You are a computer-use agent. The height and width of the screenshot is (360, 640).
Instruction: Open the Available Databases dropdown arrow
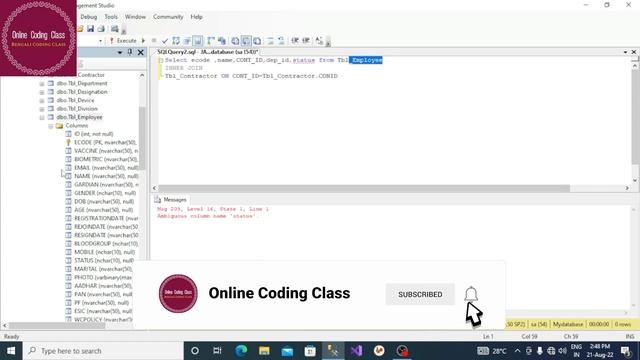tap(100, 41)
